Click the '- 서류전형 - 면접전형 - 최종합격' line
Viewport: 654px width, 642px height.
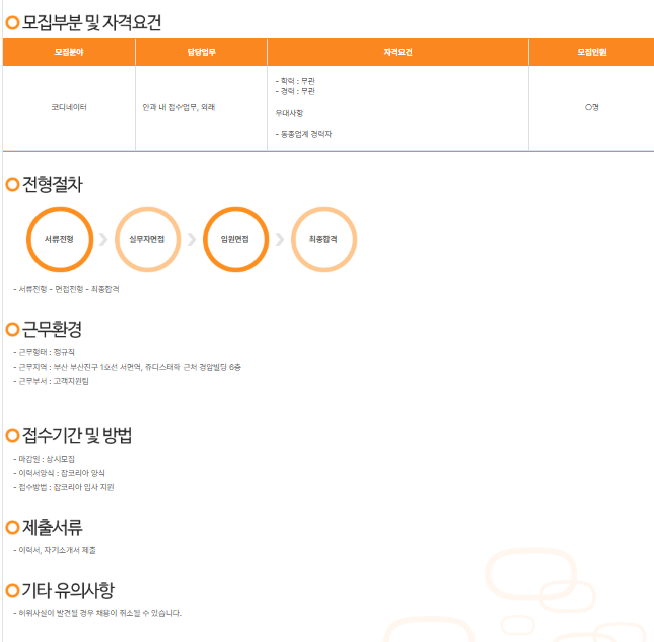[x=66, y=289]
